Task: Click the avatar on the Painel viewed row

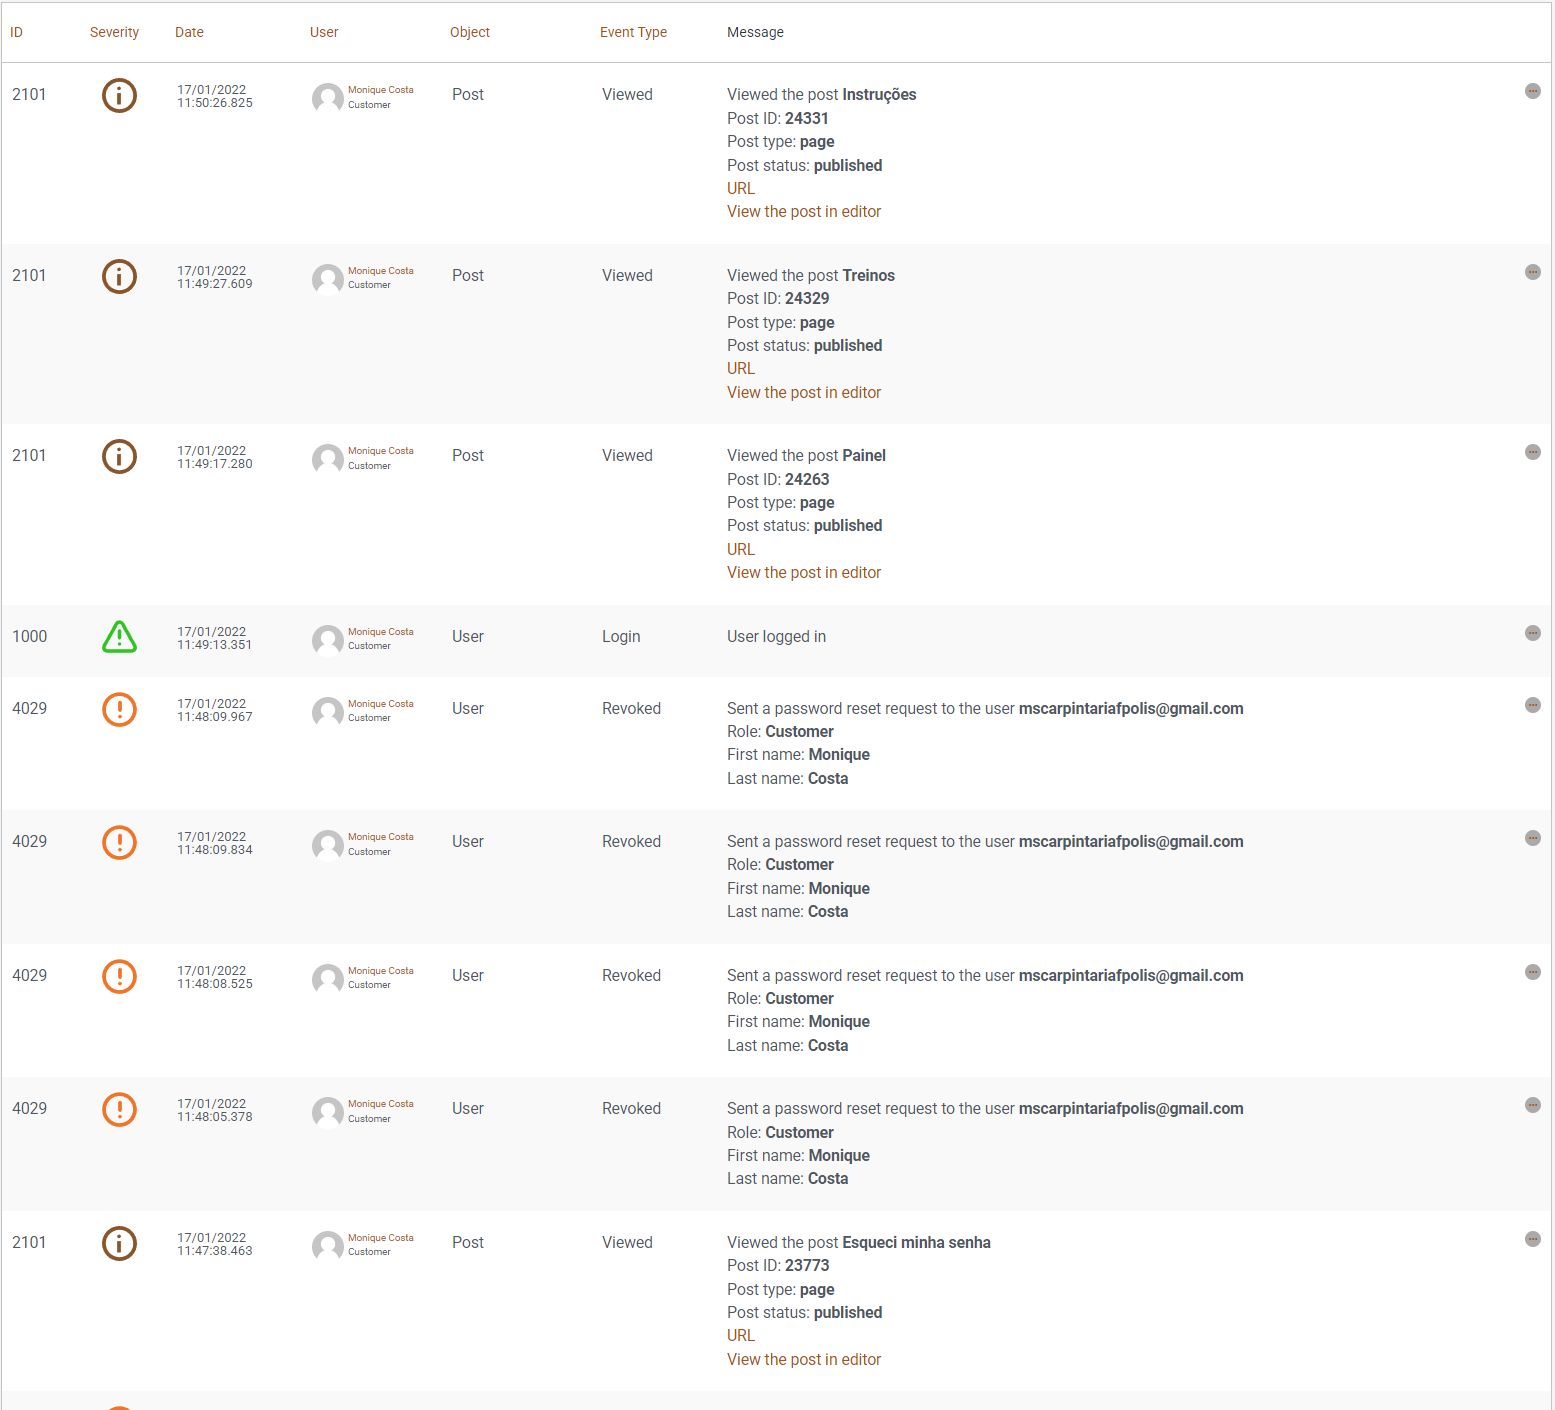Action: (x=327, y=459)
